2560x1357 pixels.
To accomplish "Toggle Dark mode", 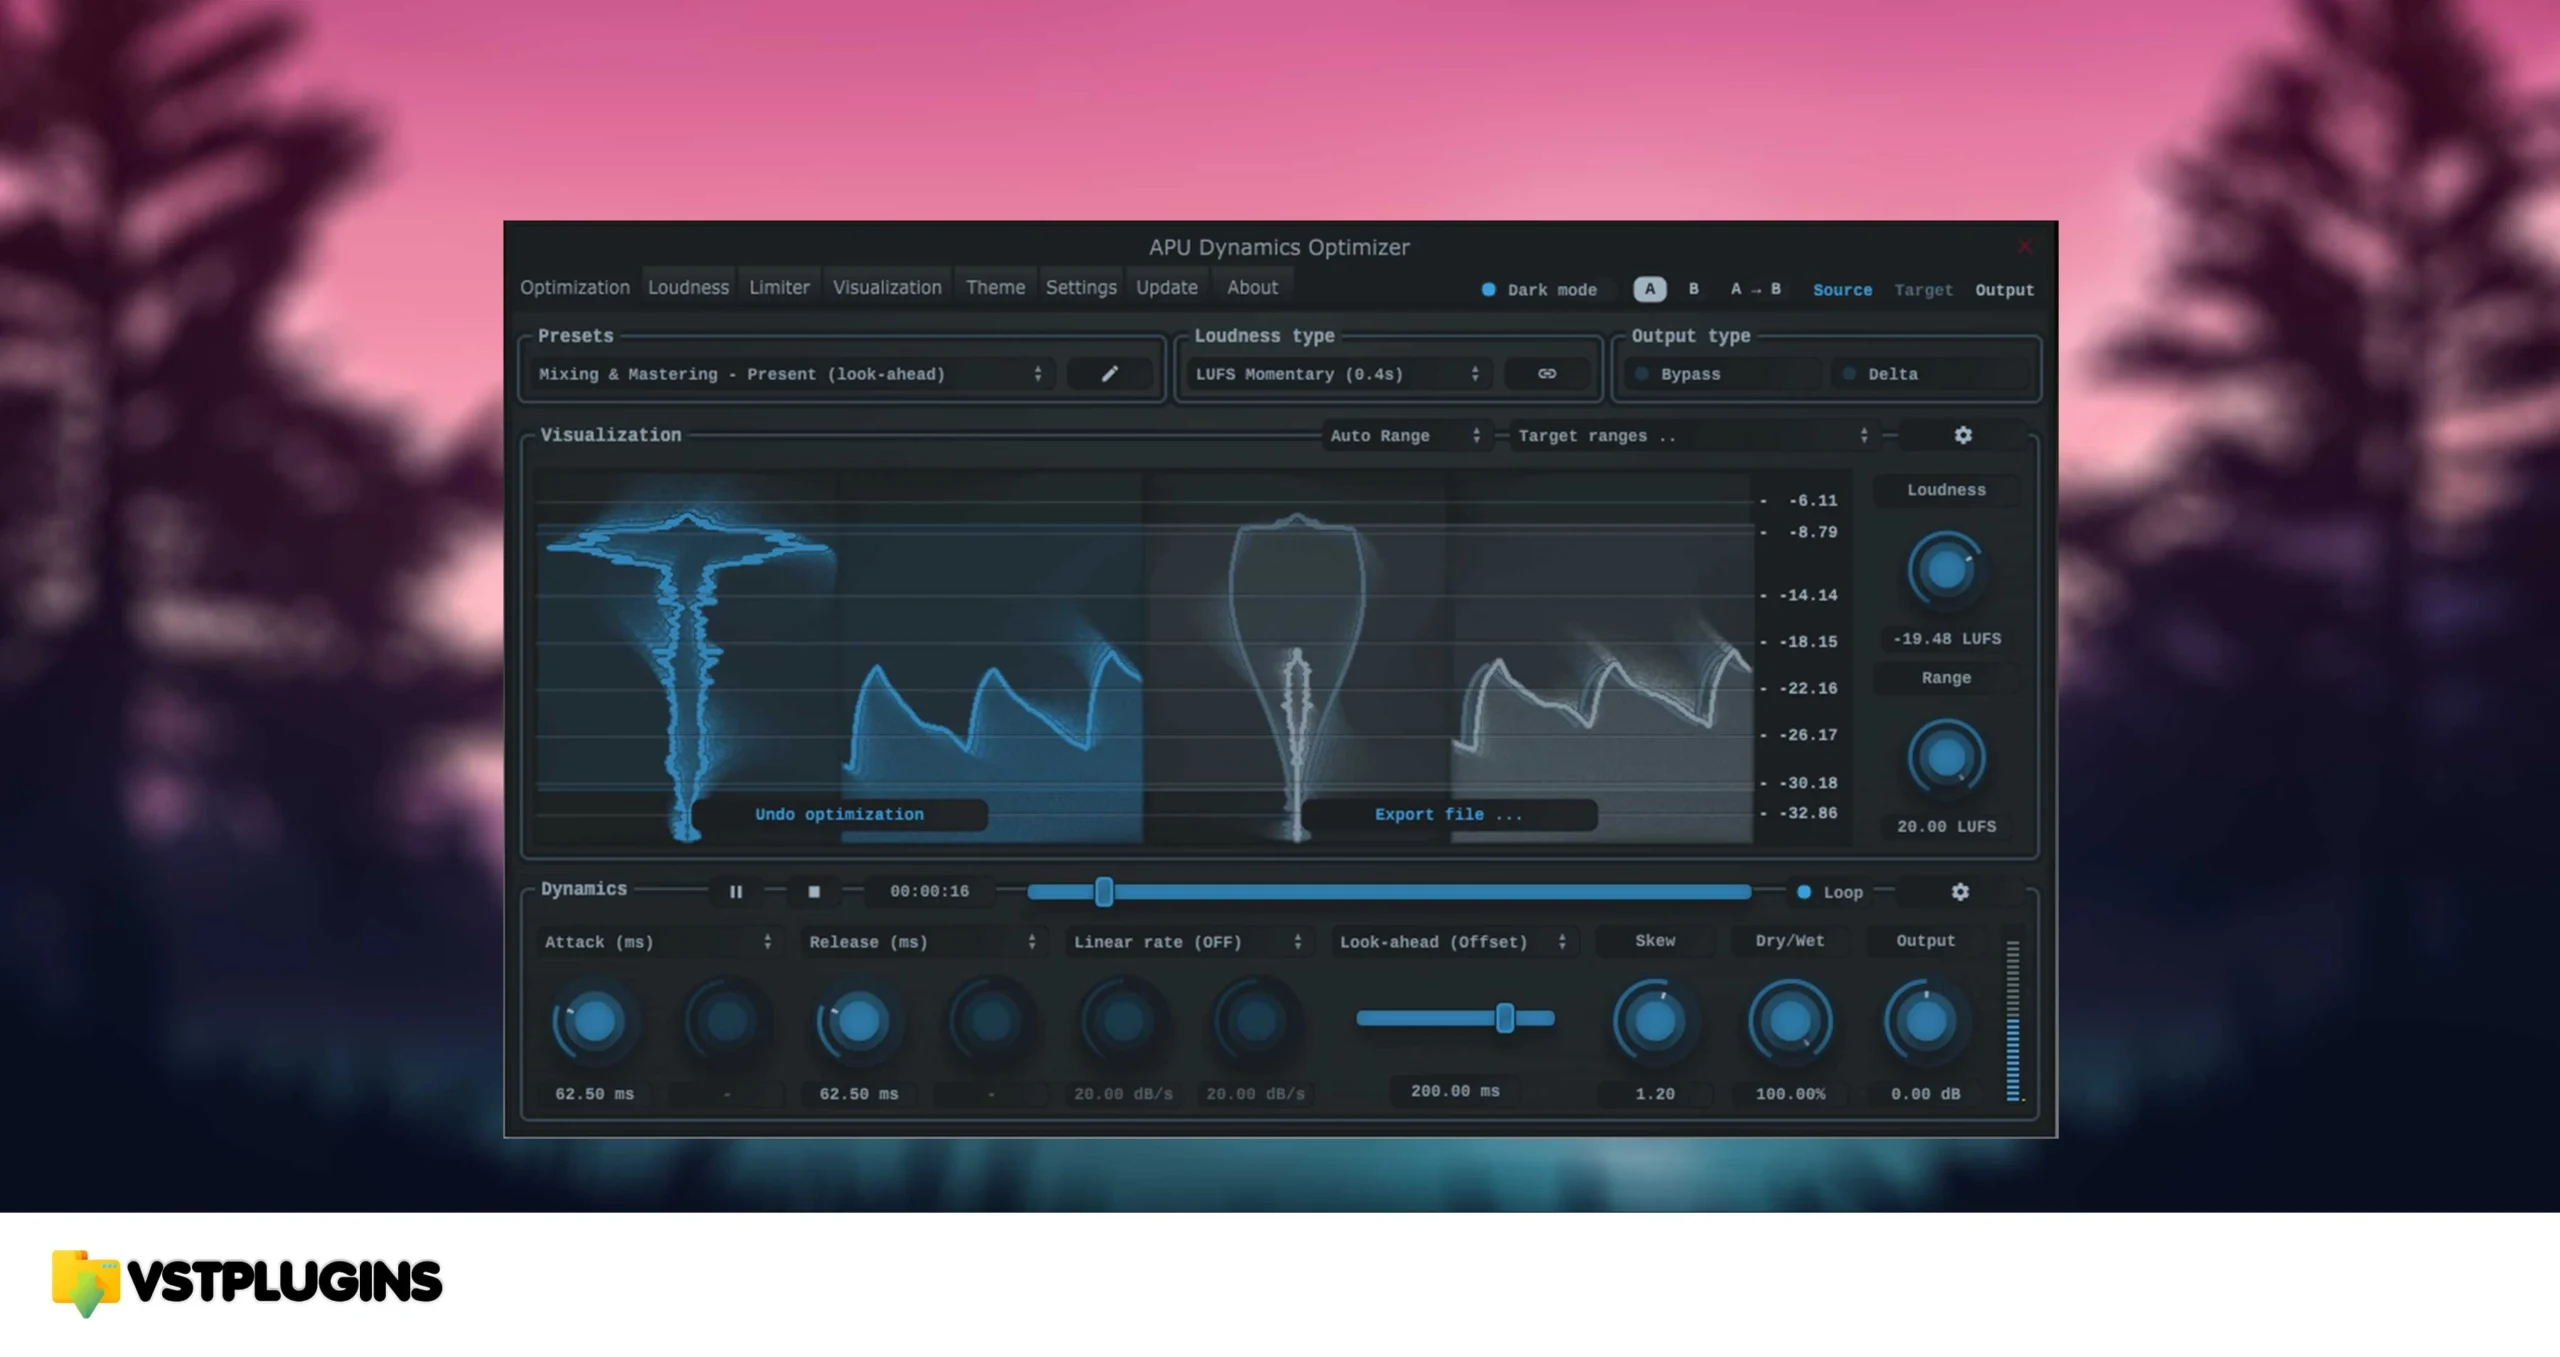I will click(1541, 290).
